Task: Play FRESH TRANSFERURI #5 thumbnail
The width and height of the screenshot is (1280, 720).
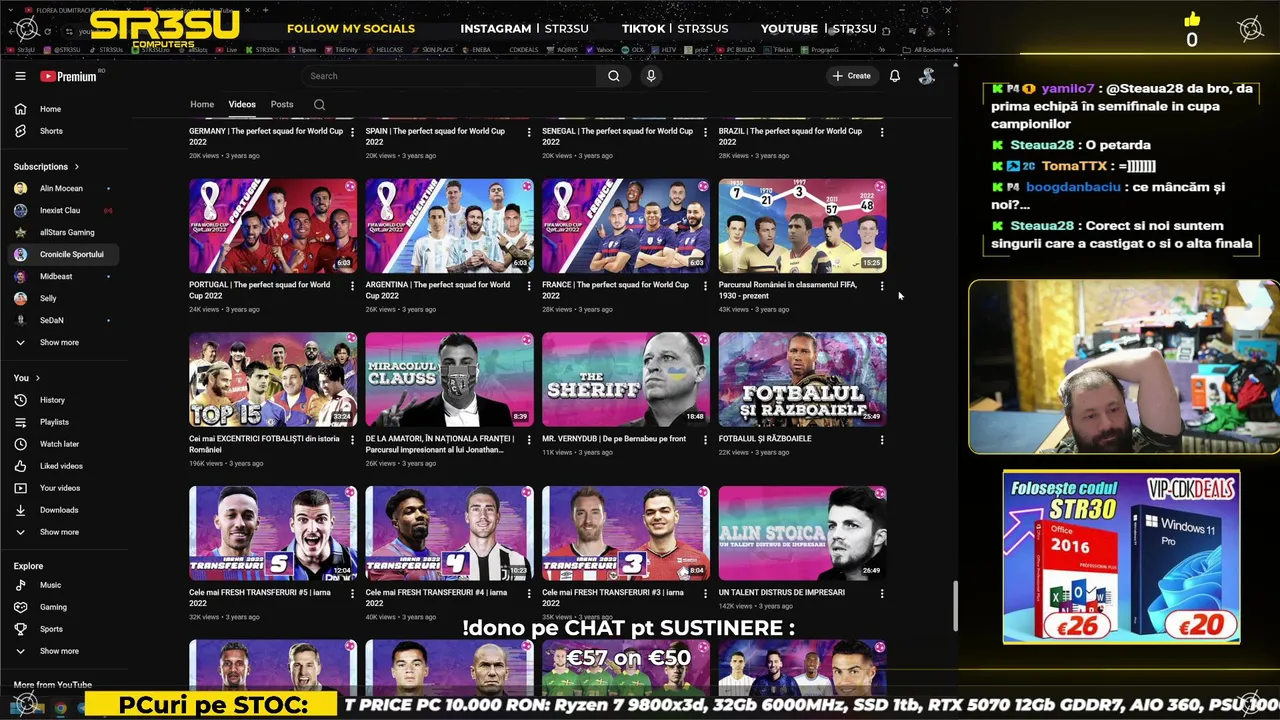Action: (273, 534)
